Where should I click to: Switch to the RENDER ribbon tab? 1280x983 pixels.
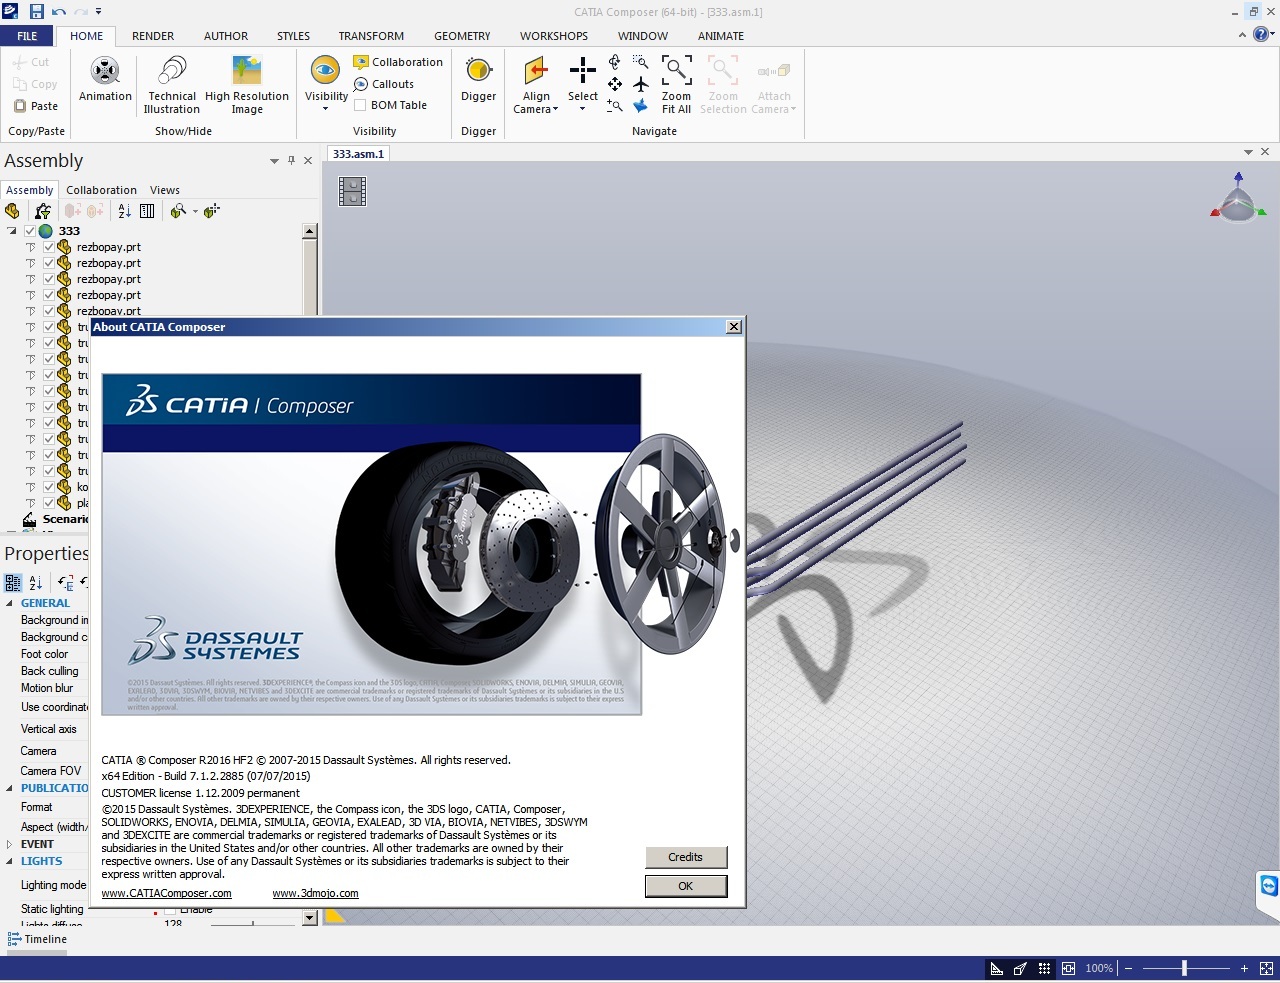click(x=153, y=36)
